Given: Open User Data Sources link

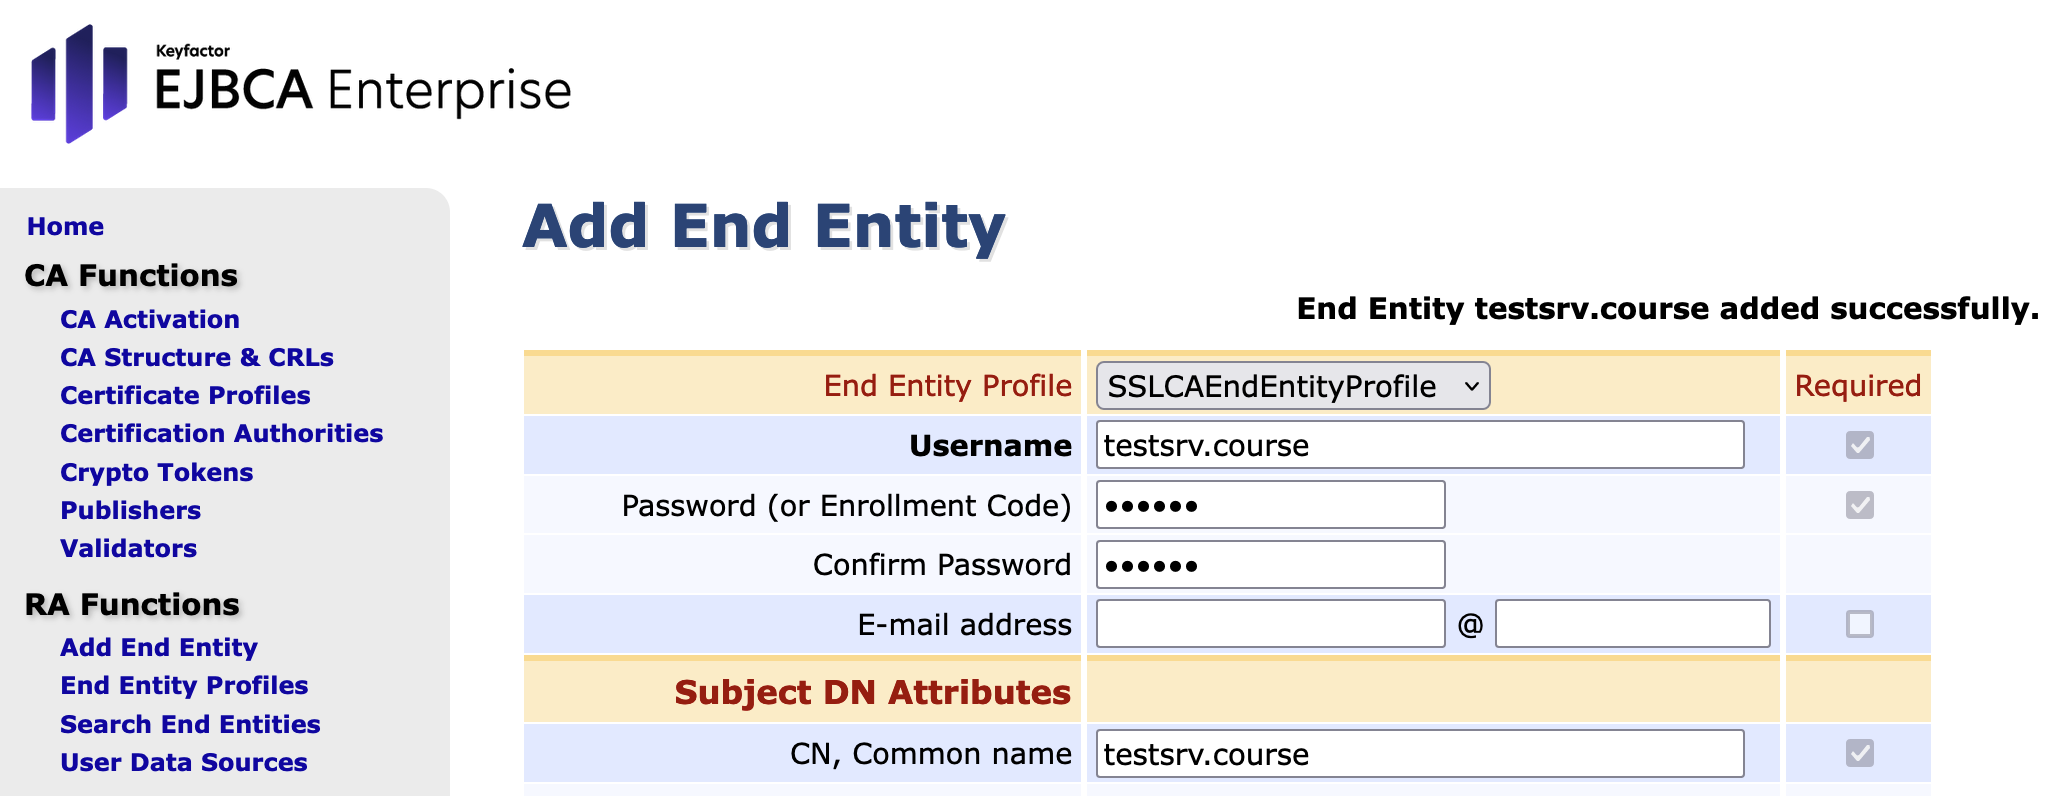Looking at the screenshot, I should pos(184,763).
